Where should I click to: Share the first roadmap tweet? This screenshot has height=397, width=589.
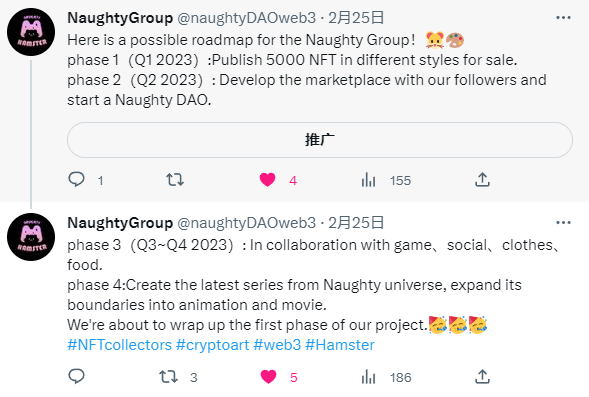482,180
